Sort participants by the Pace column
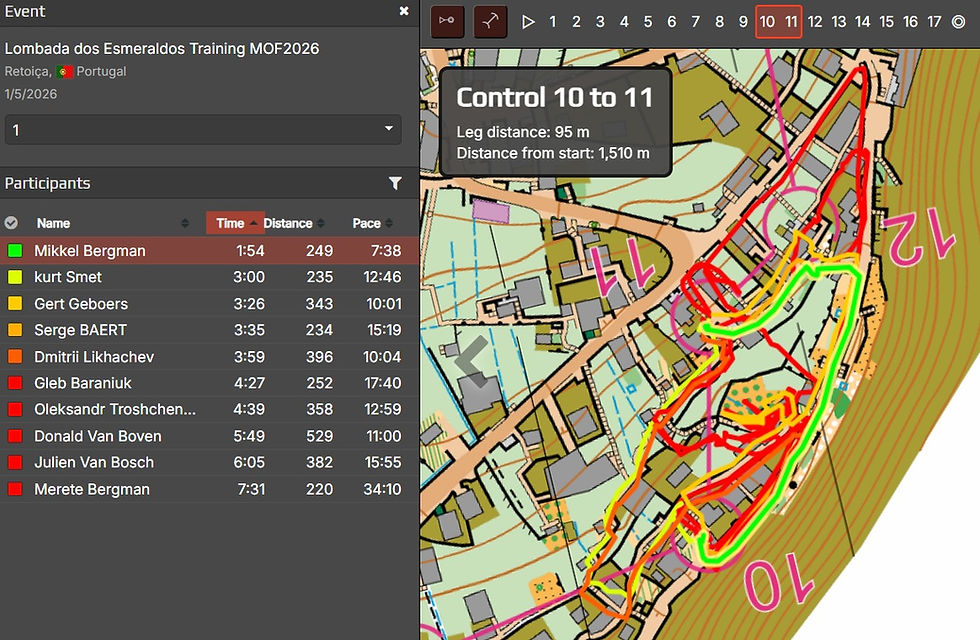Viewport: 980px width, 640px height. pyautogui.click(x=366, y=223)
